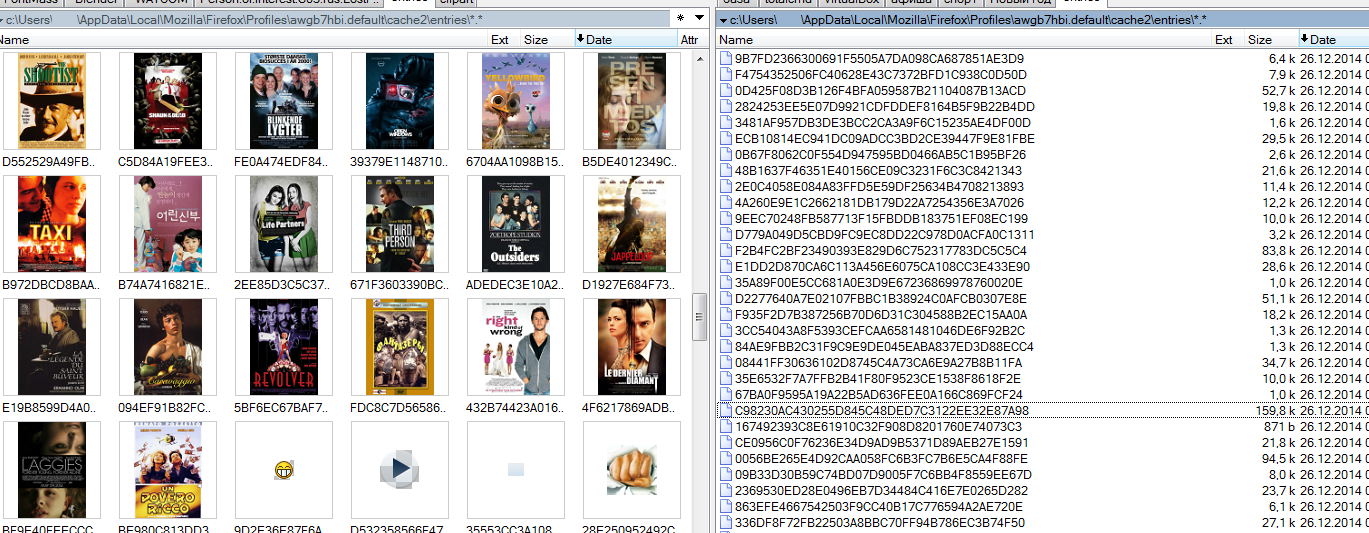Select the play button image thumbnail

pos(400,469)
